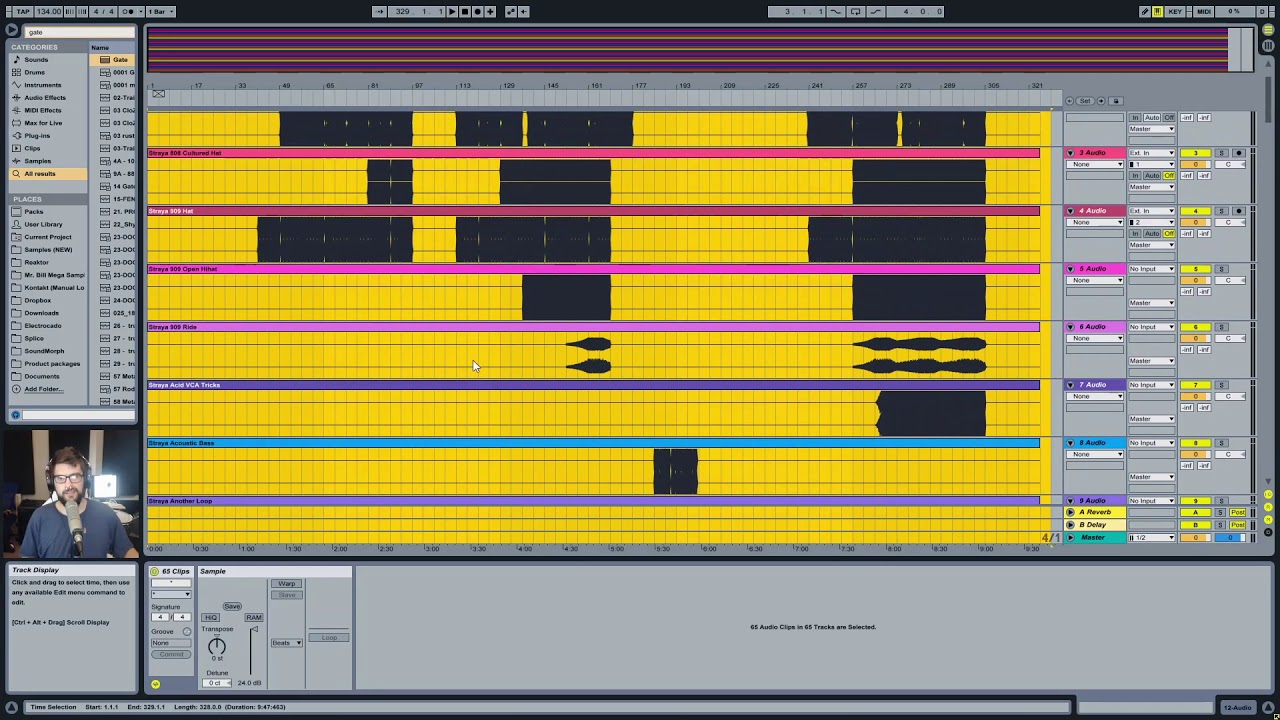Click the Arrangement Record button

(x=477, y=11)
